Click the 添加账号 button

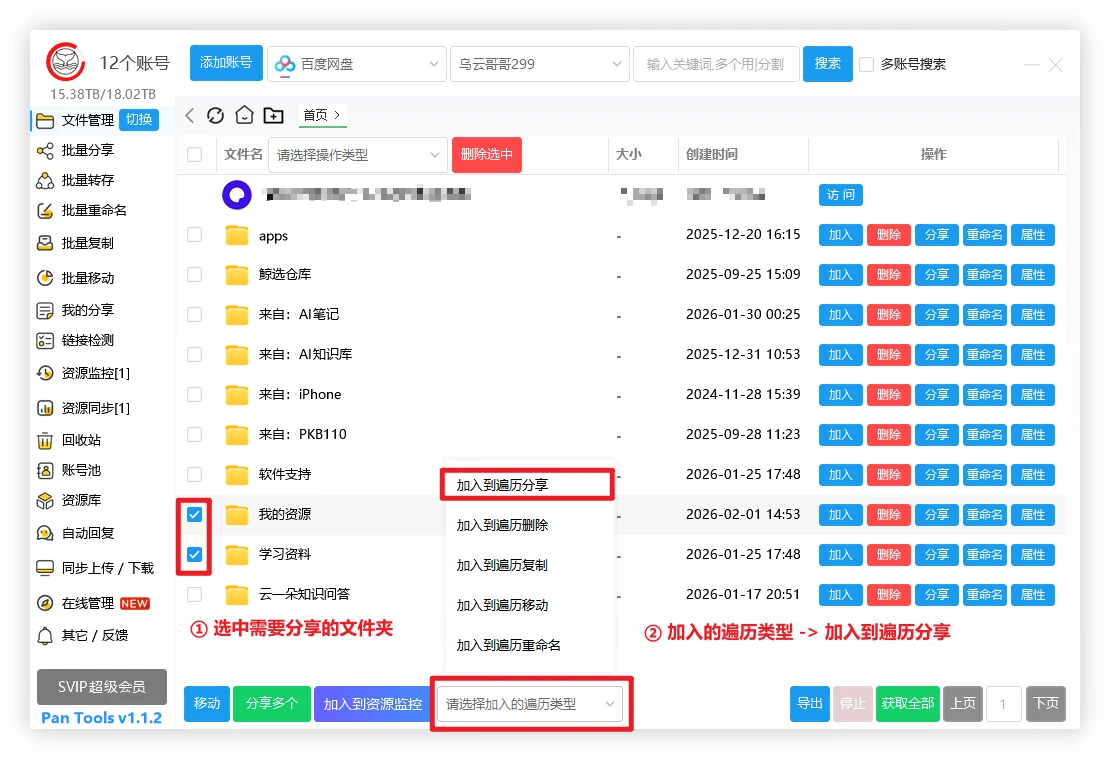(x=226, y=63)
